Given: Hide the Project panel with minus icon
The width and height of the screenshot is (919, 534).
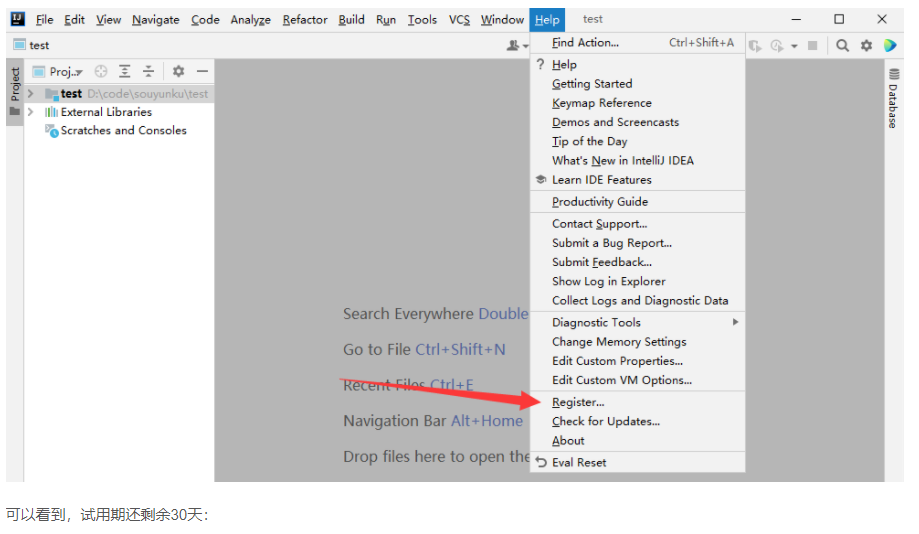Looking at the screenshot, I should click(203, 72).
